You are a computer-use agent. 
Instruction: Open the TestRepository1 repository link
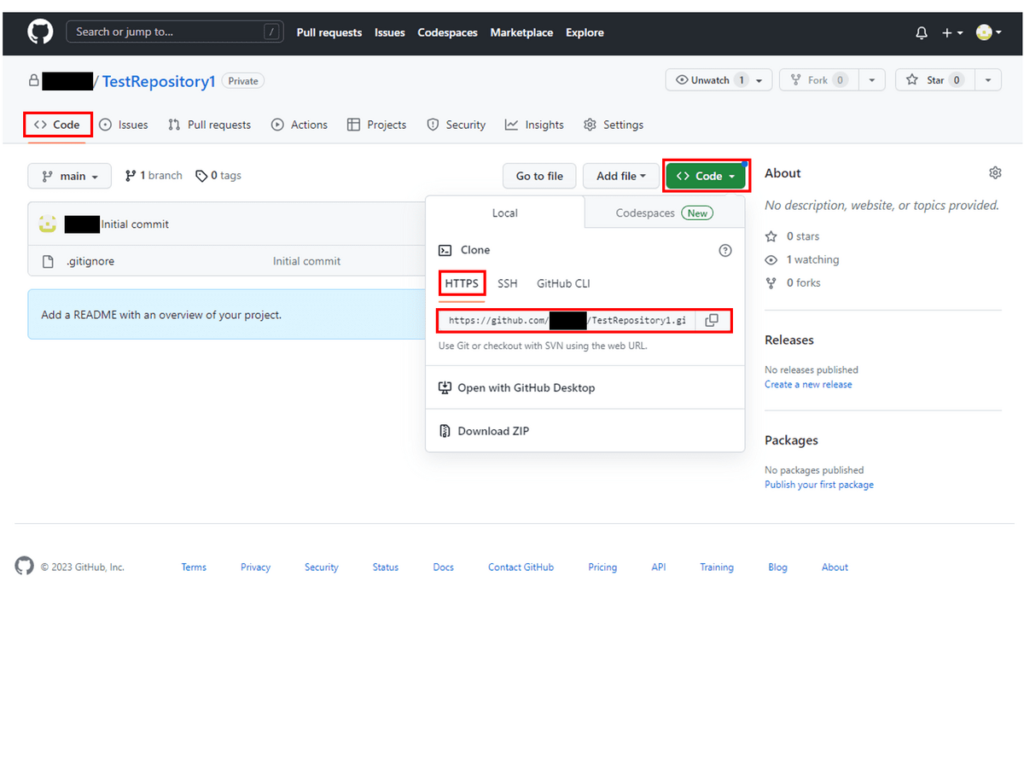click(159, 81)
